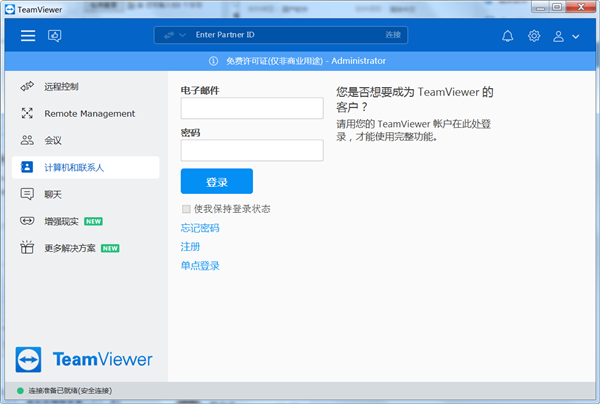Open 聊天 chat section
This screenshot has width=600, height=404.
point(86,194)
